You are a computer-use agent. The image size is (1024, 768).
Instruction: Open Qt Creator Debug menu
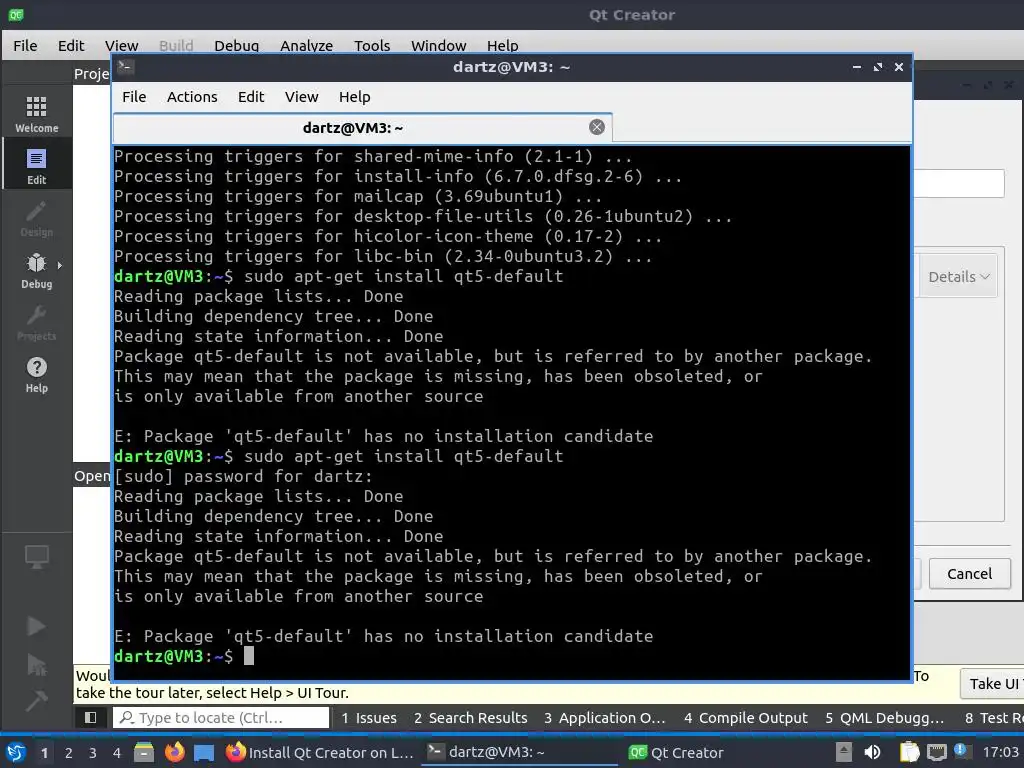[236, 46]
